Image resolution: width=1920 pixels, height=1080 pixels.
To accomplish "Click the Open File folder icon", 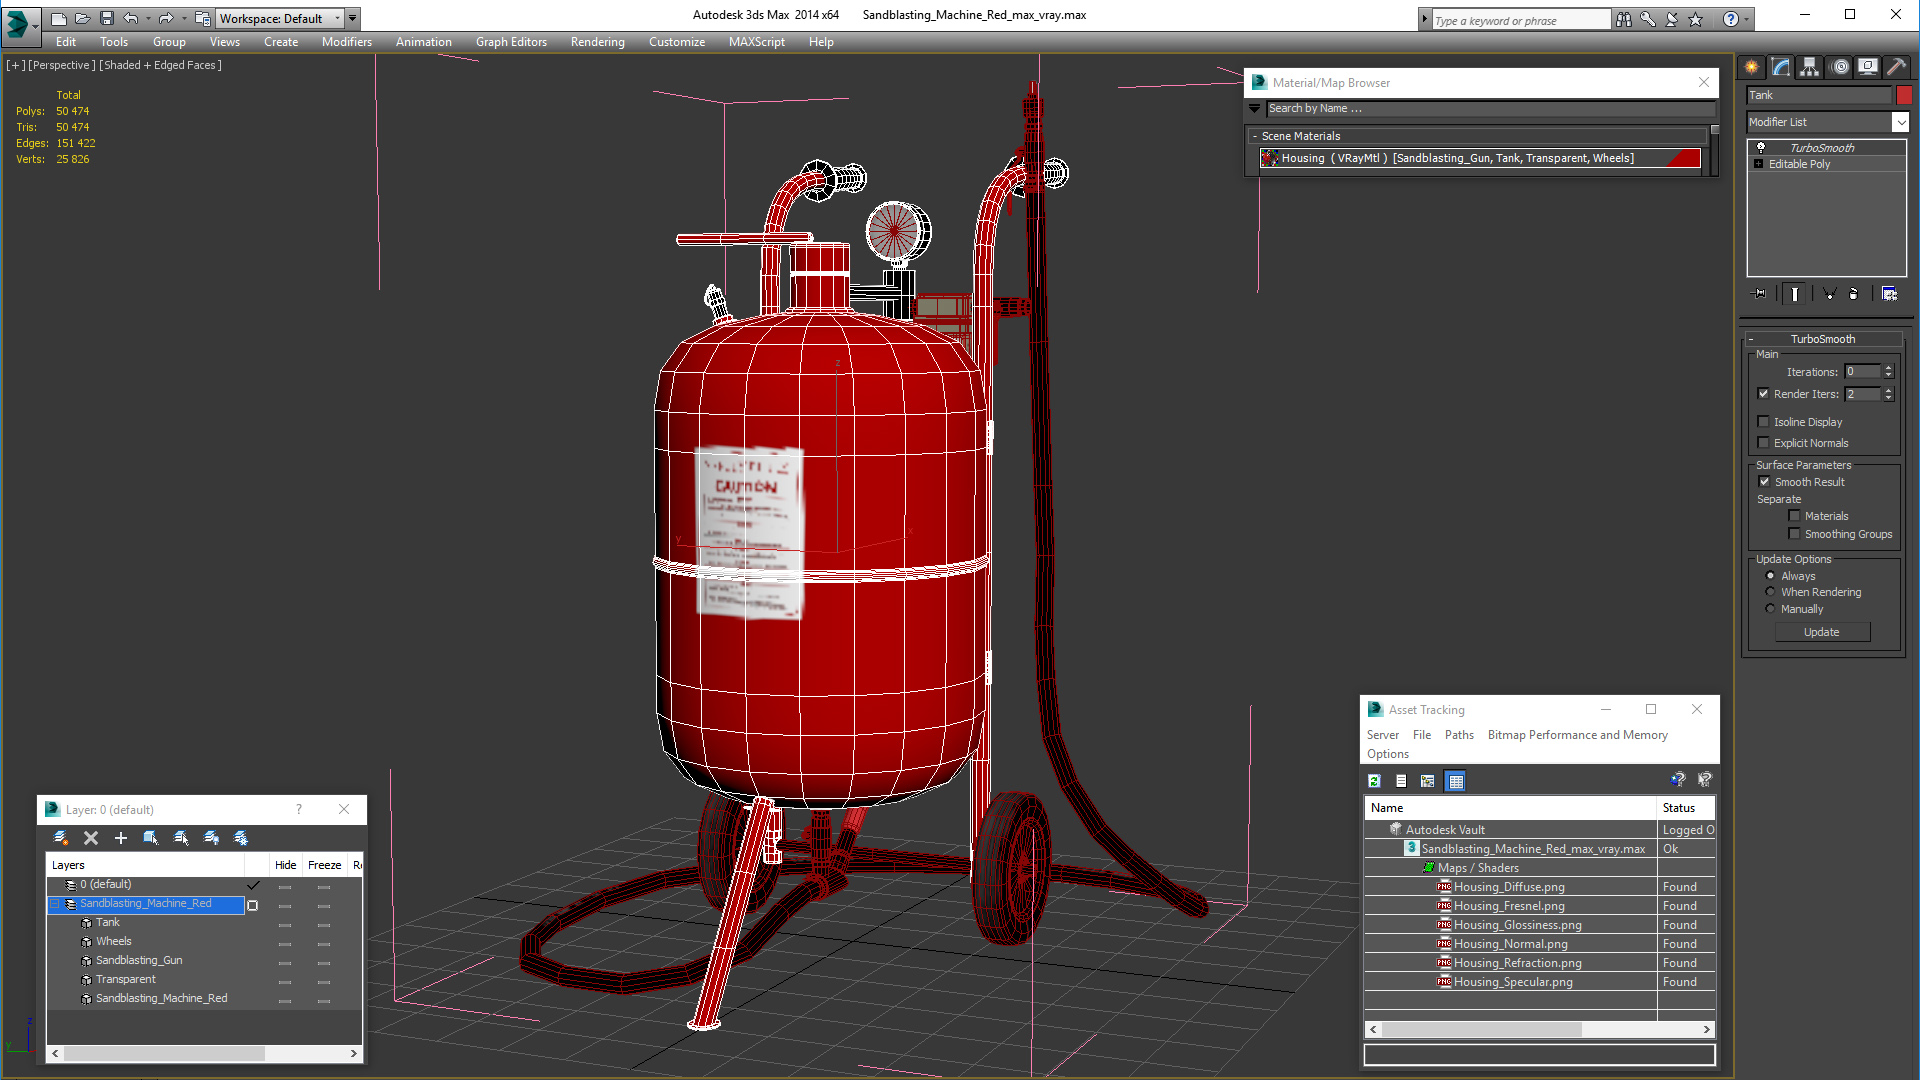I will point(82,18).
